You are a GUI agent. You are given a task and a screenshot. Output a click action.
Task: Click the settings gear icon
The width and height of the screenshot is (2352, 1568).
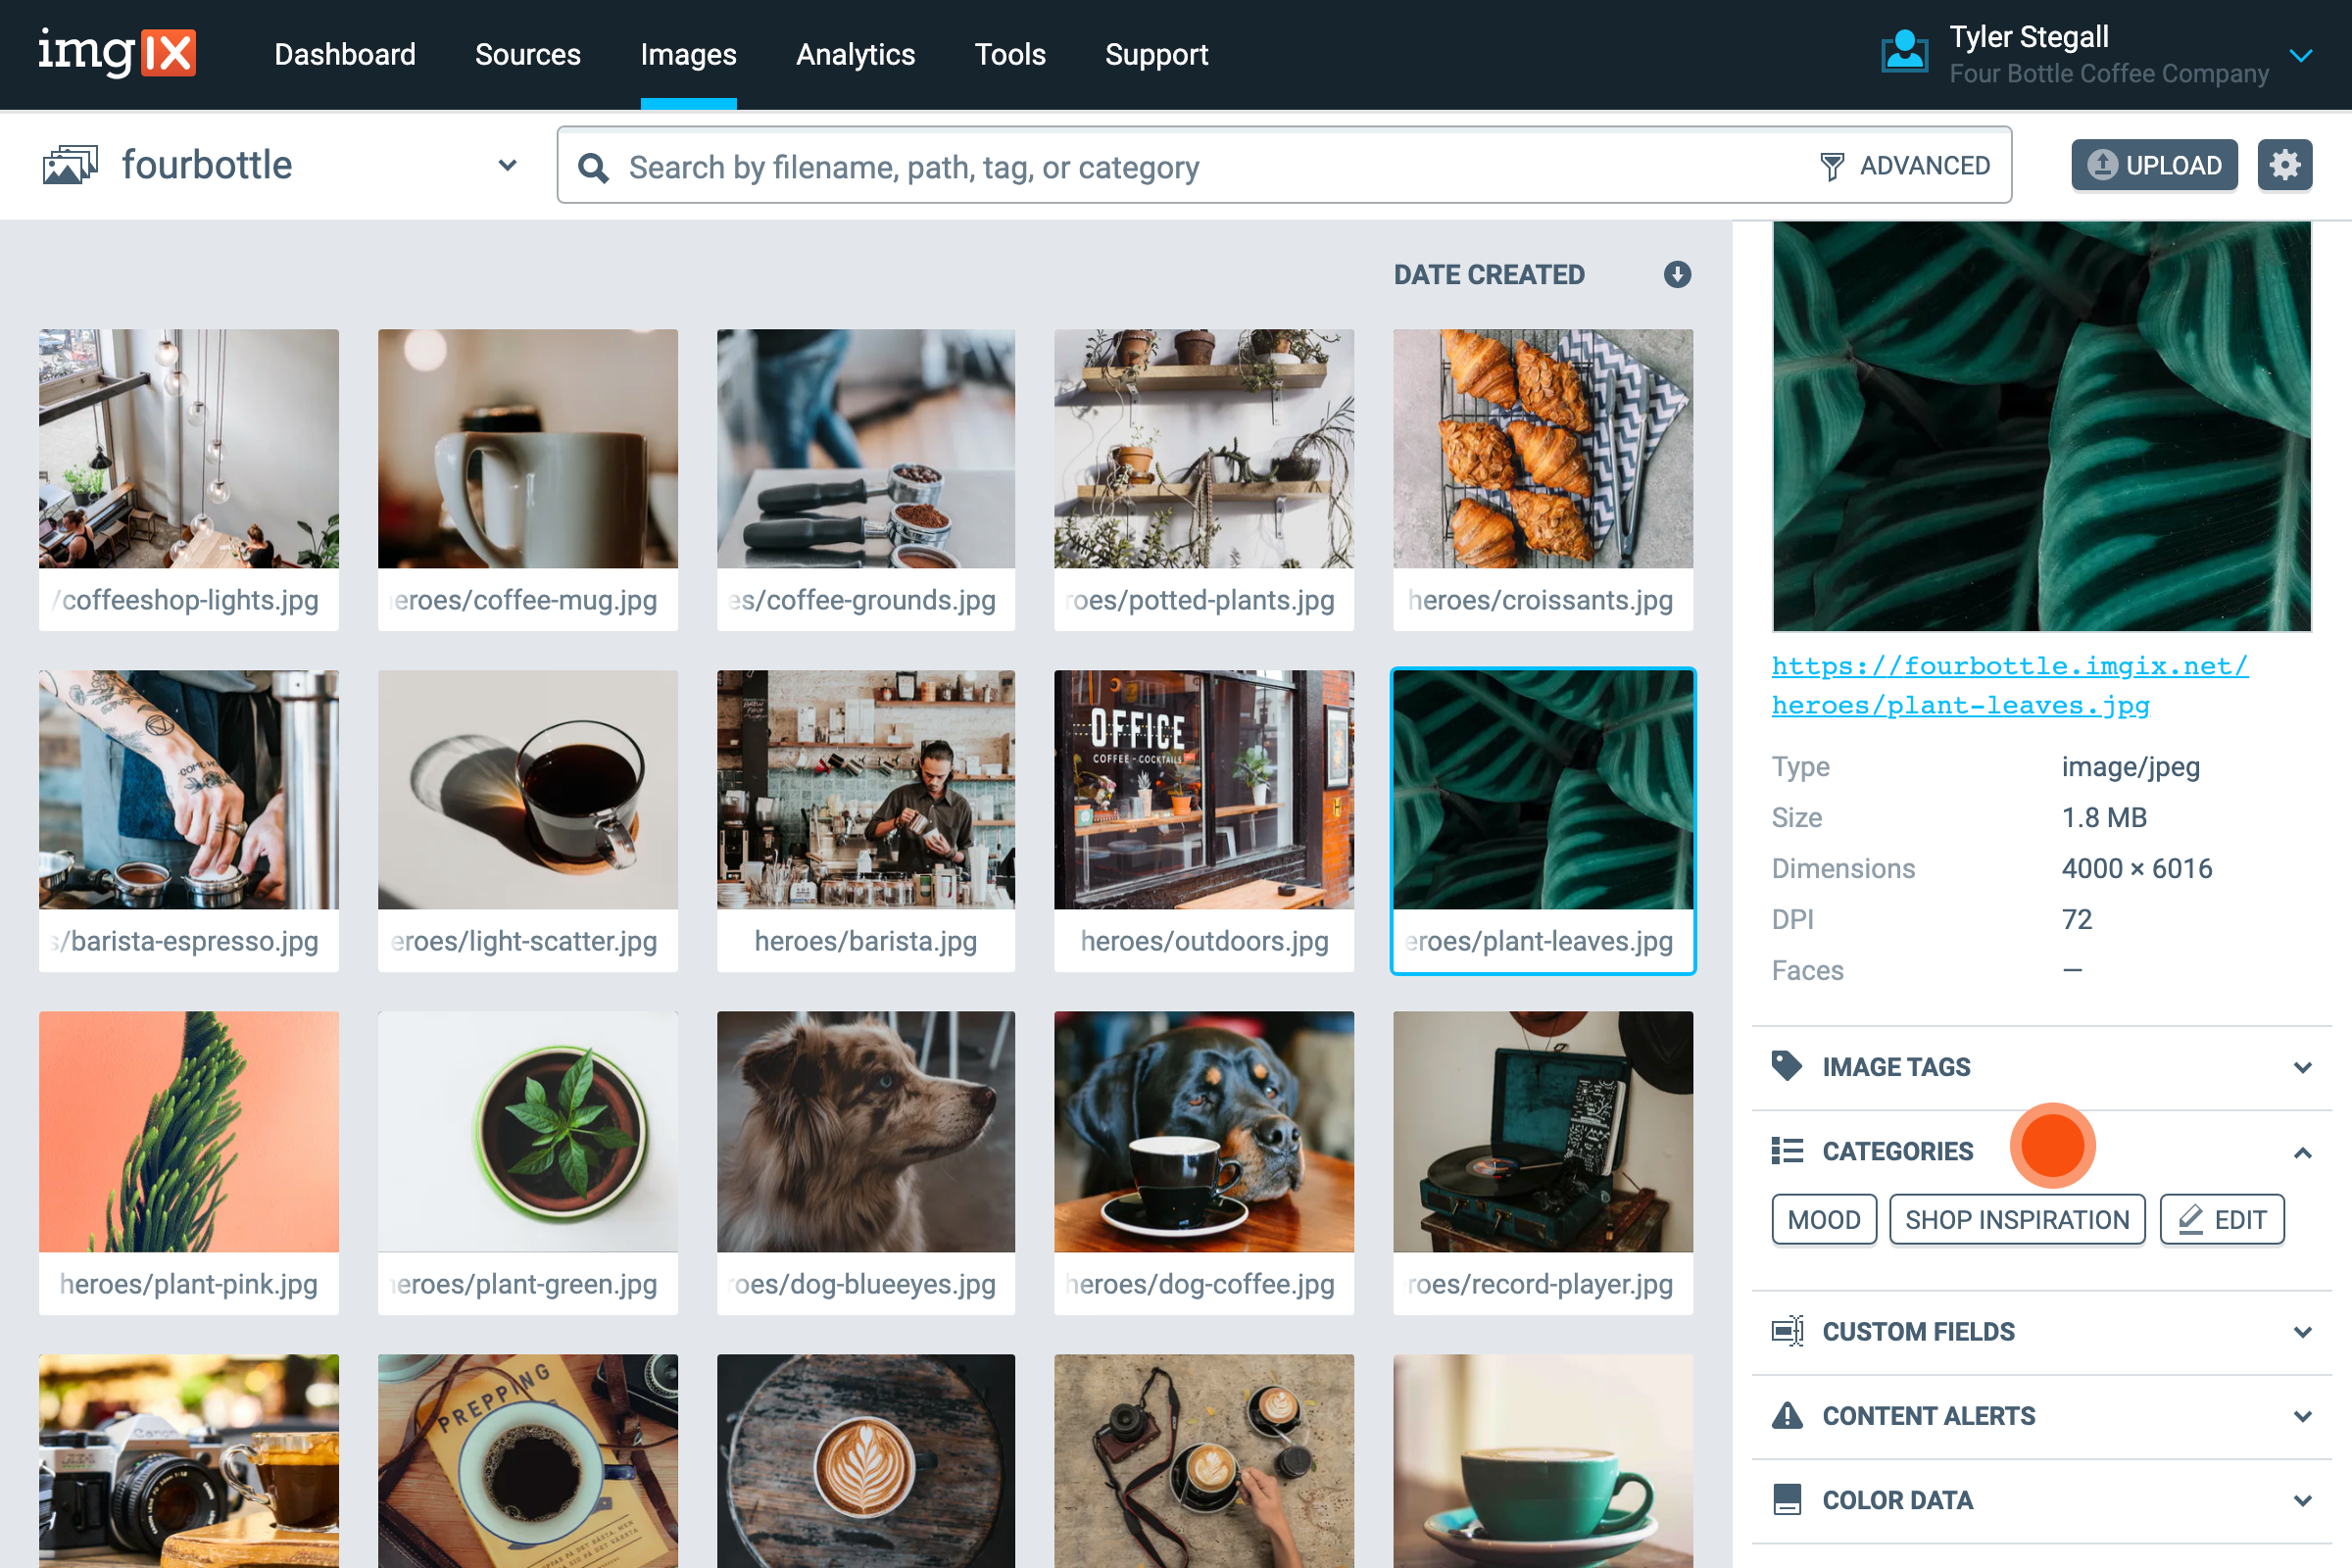click(x=2284, y=165)
